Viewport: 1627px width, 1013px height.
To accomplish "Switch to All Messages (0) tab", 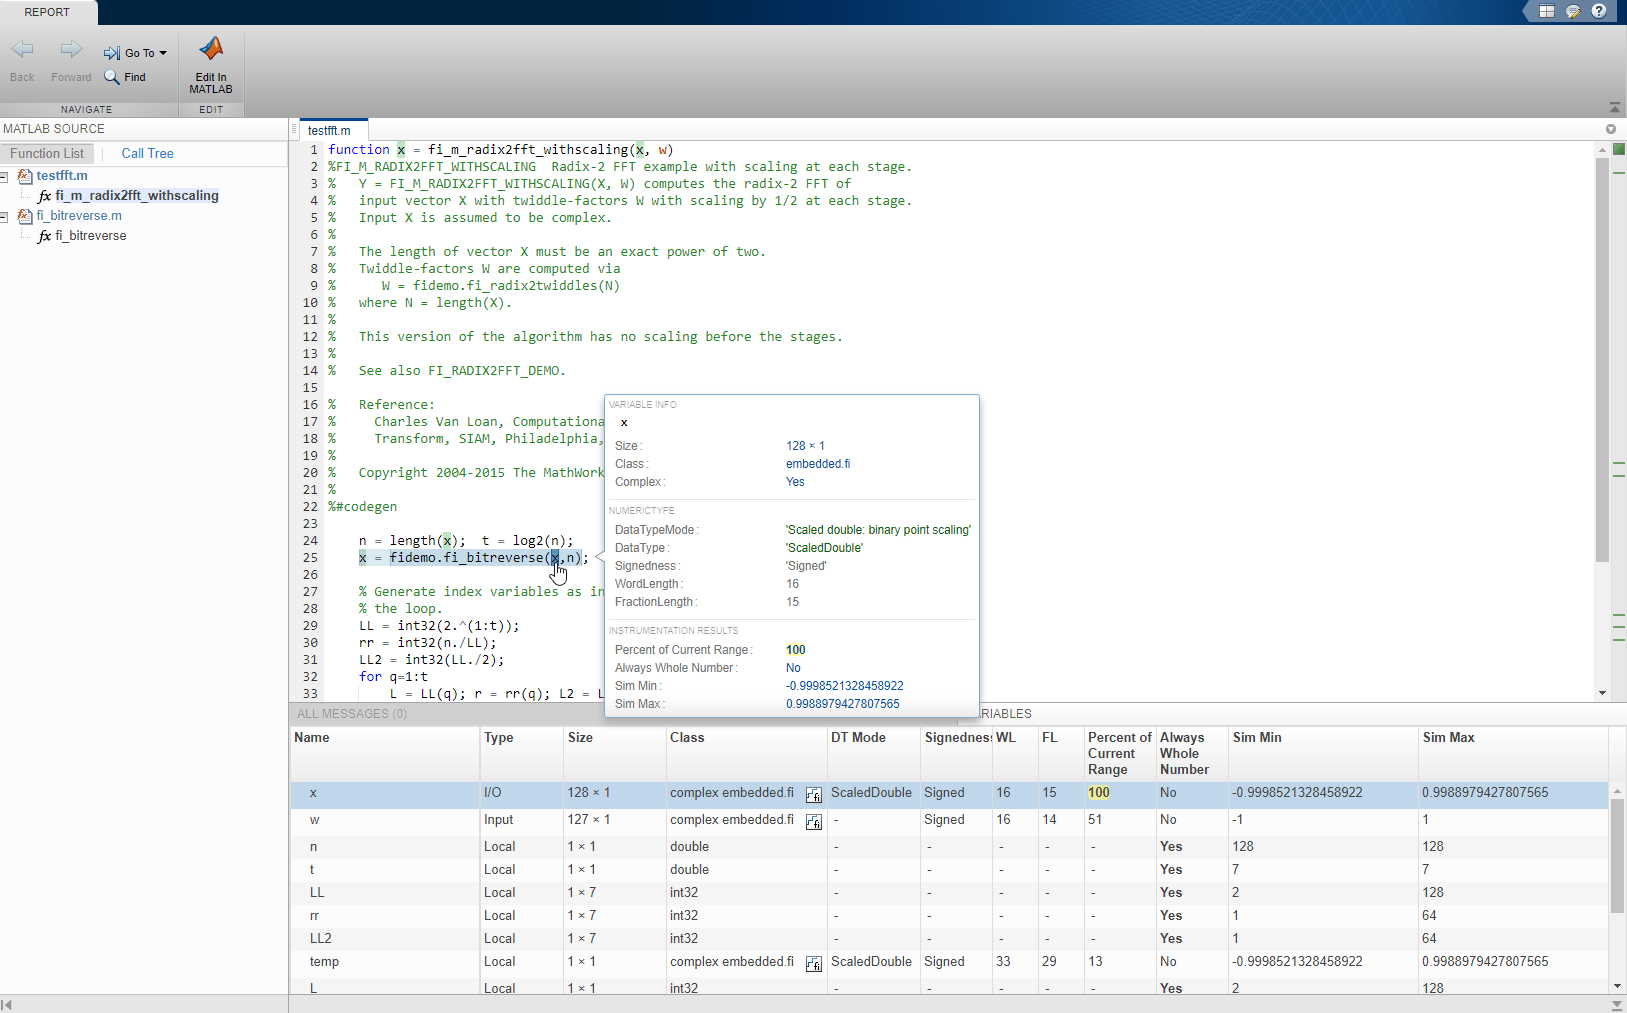I will [352, 713].
